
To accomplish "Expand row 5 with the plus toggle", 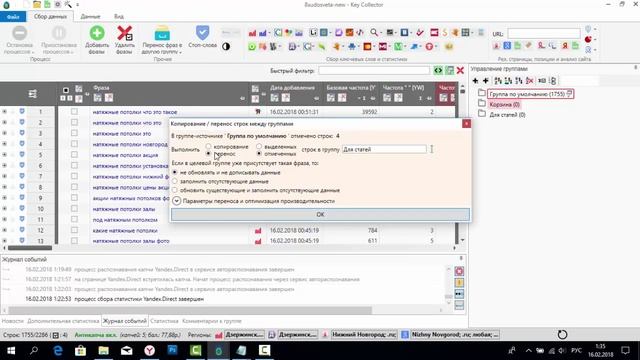I will (x=4, y=155).
